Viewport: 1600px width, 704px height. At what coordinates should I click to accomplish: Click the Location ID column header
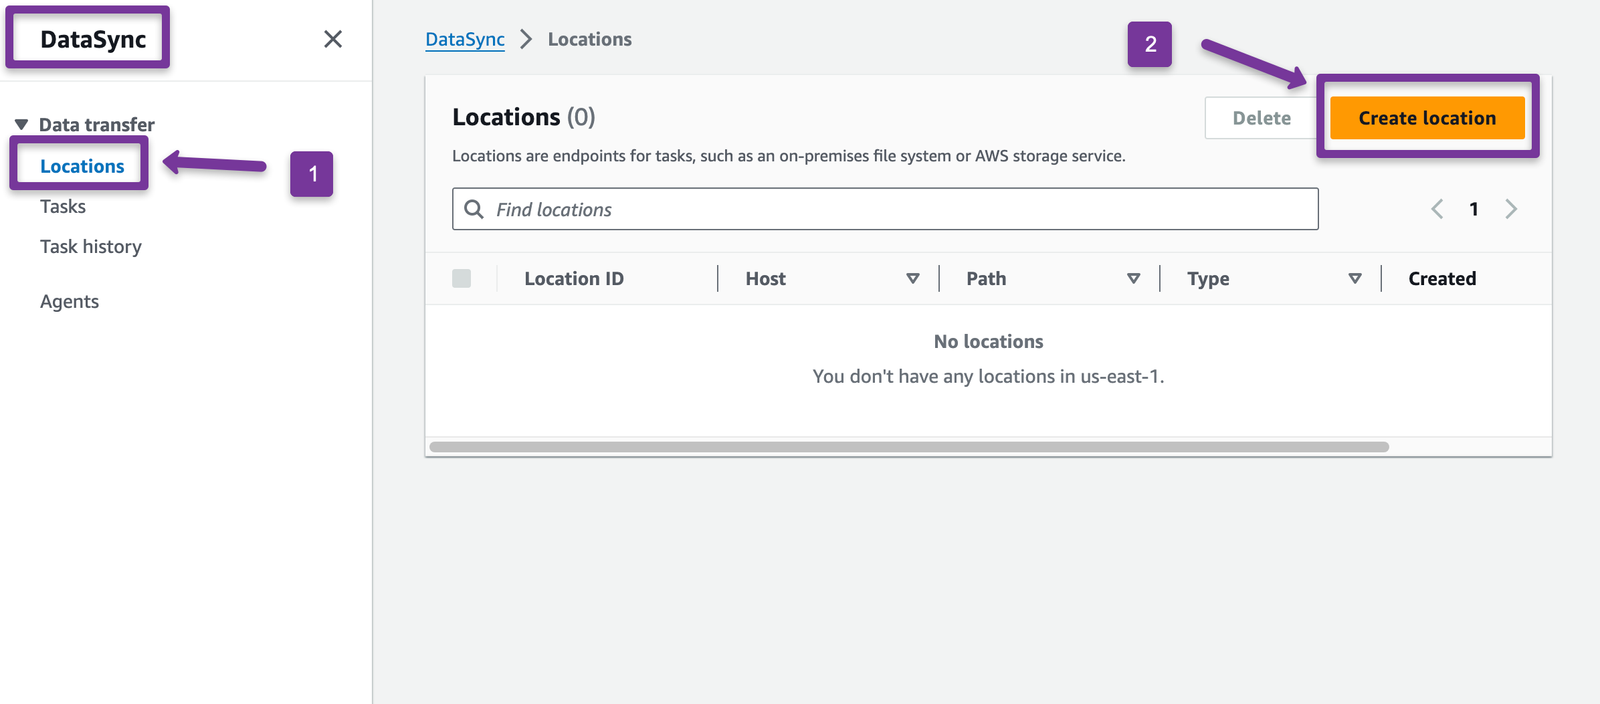(x=574, y=279)
